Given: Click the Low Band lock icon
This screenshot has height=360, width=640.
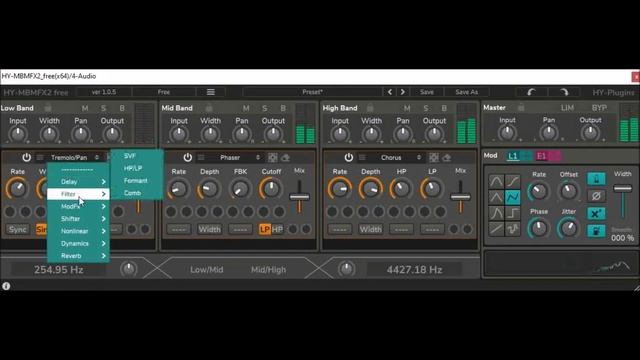Looking at the screenshot, I should 48,108.
